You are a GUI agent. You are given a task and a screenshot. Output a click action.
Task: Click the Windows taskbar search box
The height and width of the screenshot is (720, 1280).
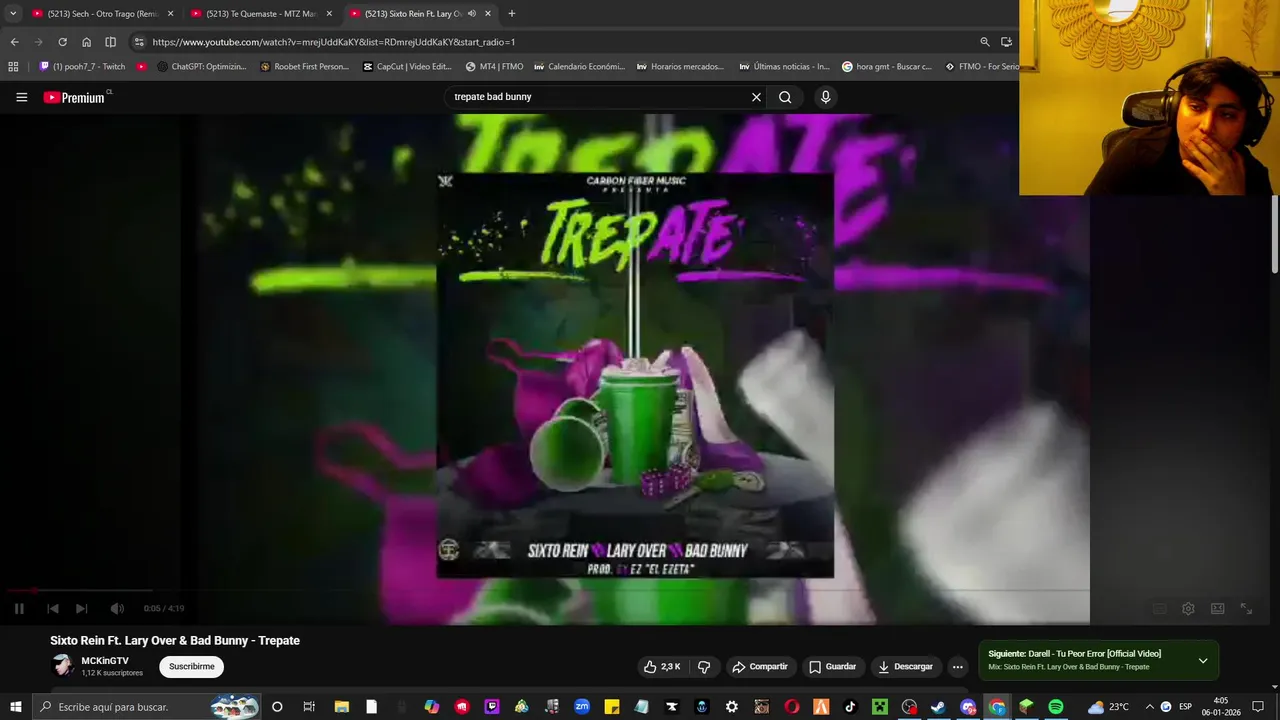[147, 707]
